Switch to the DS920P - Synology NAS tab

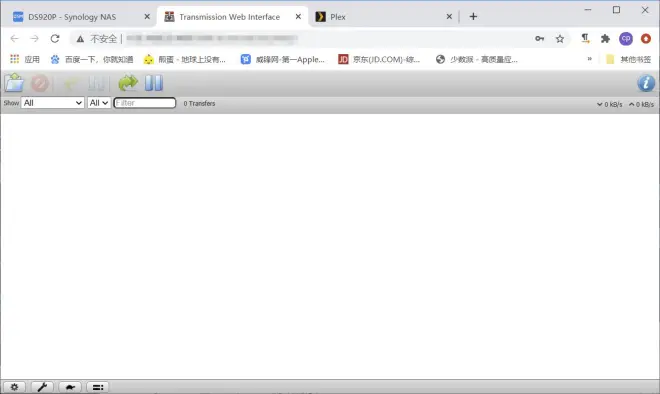pos(72,17)
